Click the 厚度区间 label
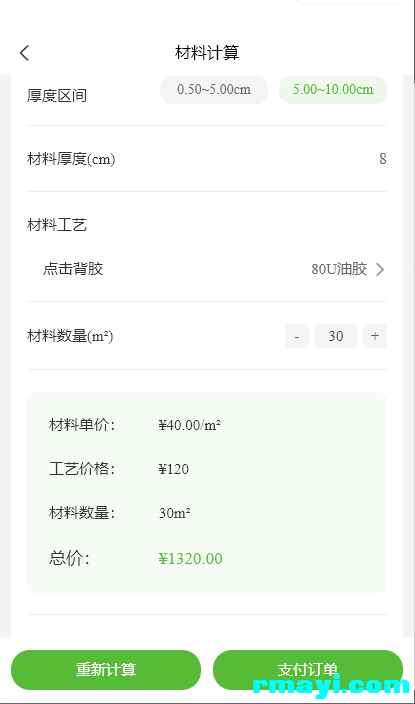The image size is (415, 704). pyautogui.click(x=57, y=96)
